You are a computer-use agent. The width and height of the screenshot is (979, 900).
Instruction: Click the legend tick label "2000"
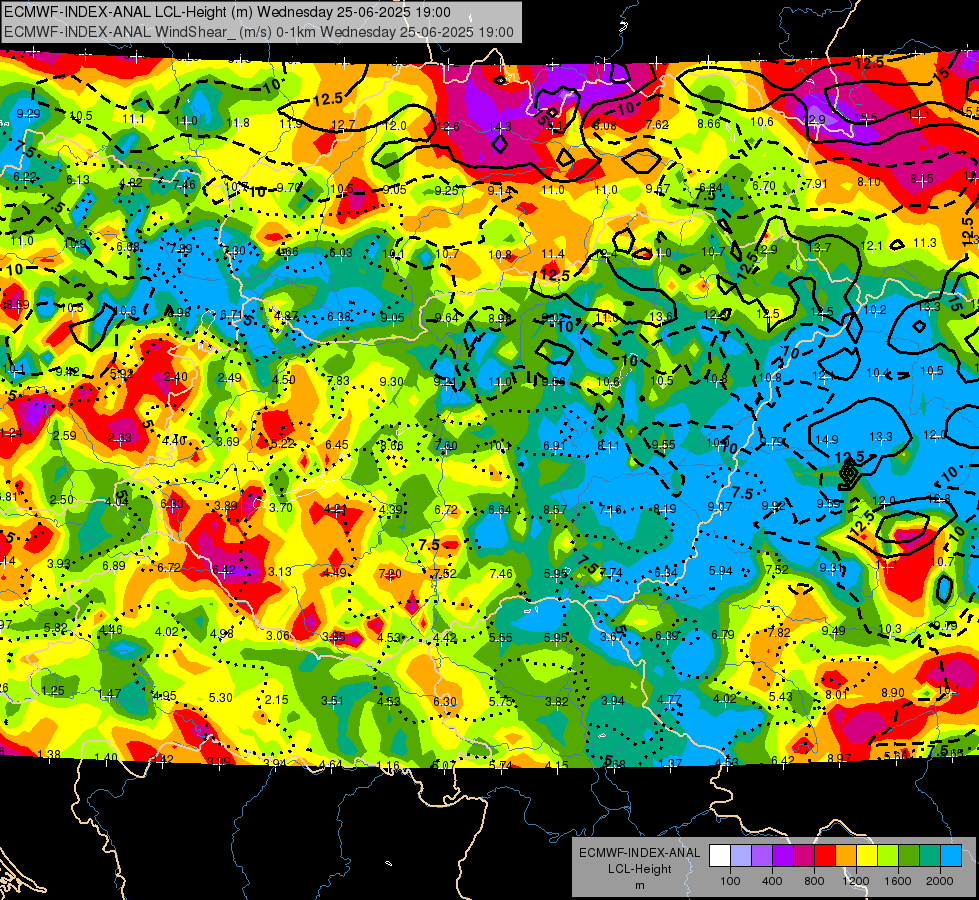940,881
